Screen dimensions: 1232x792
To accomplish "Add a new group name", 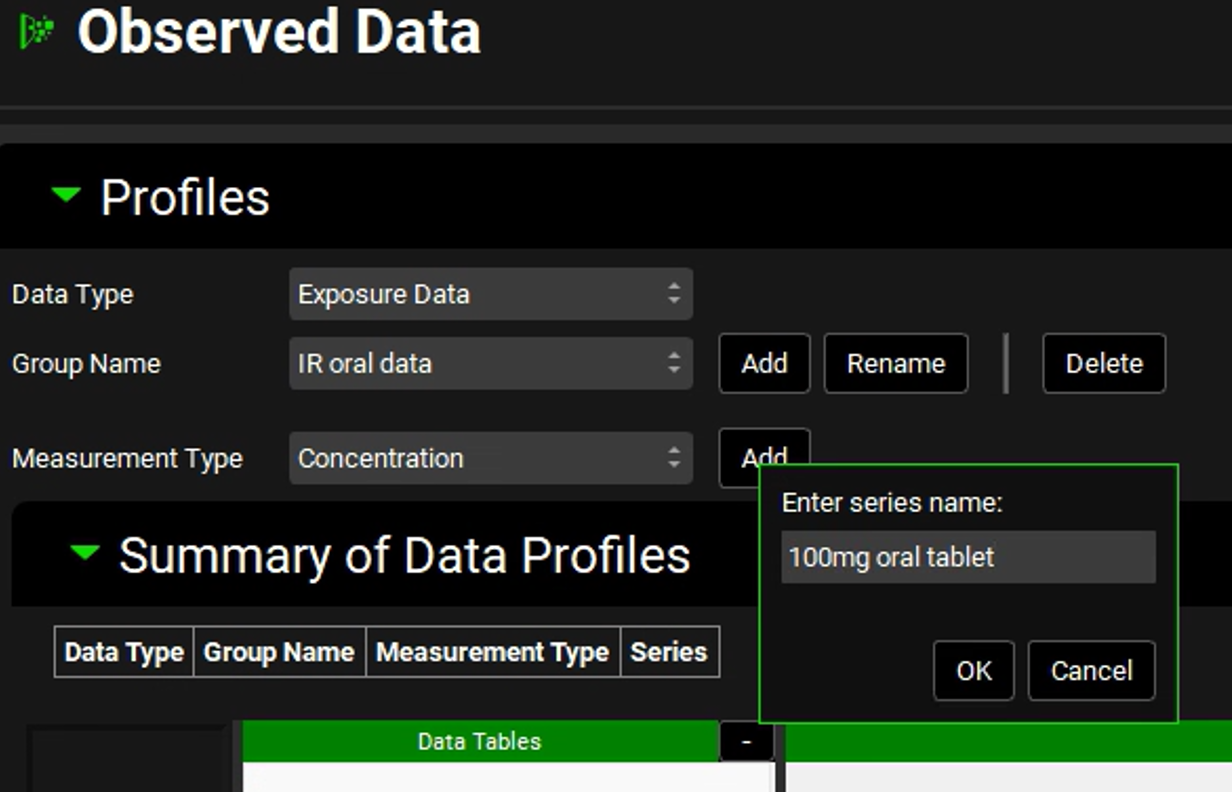I will pos(764,363).
